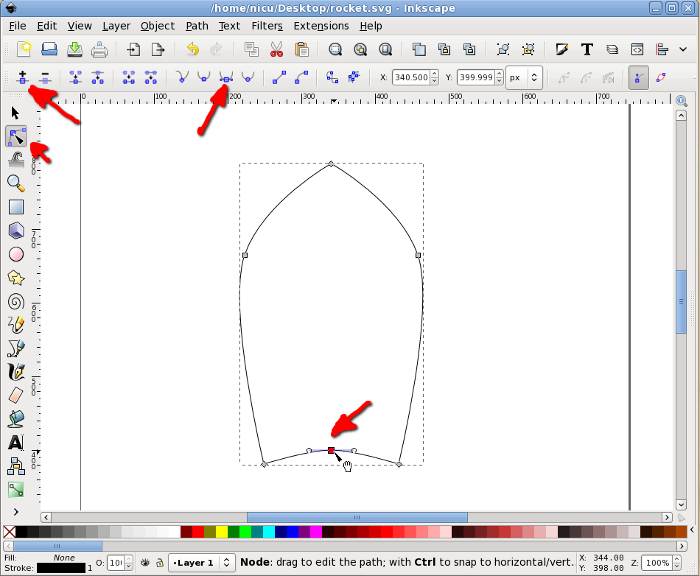Click the Cut scissors icon
This screenshot has height=576, width=700.
pyautogui.click(x=277, y=49)
